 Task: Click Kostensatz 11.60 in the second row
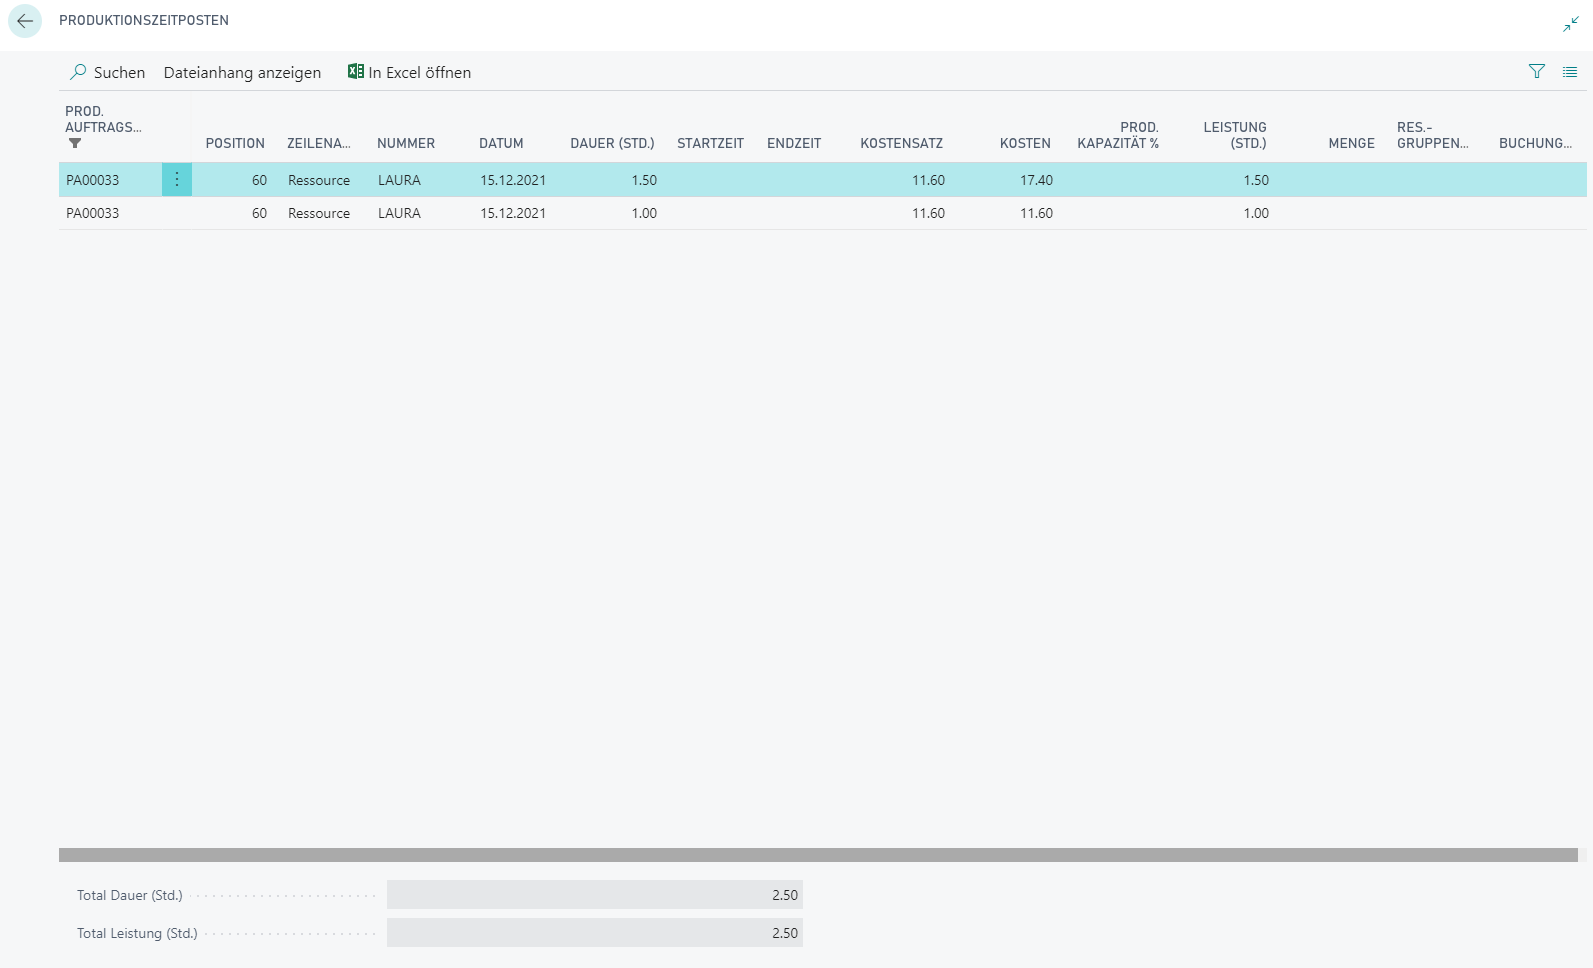click(x=928, y=213)
